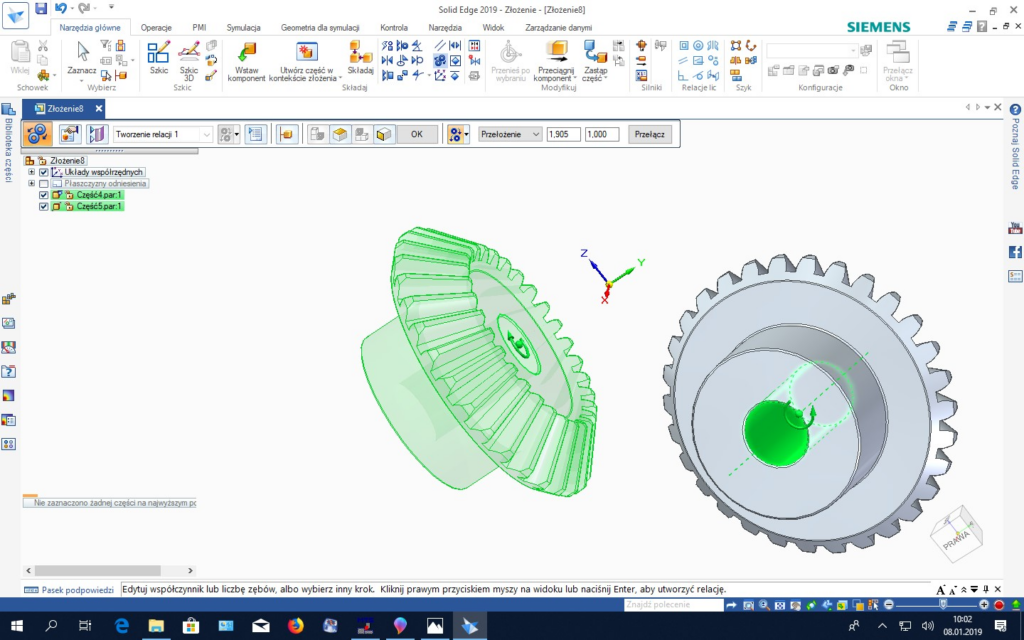The image size is (1024, 640).
Task: Click the Przełącz button
Action: (x=650, y=134)
